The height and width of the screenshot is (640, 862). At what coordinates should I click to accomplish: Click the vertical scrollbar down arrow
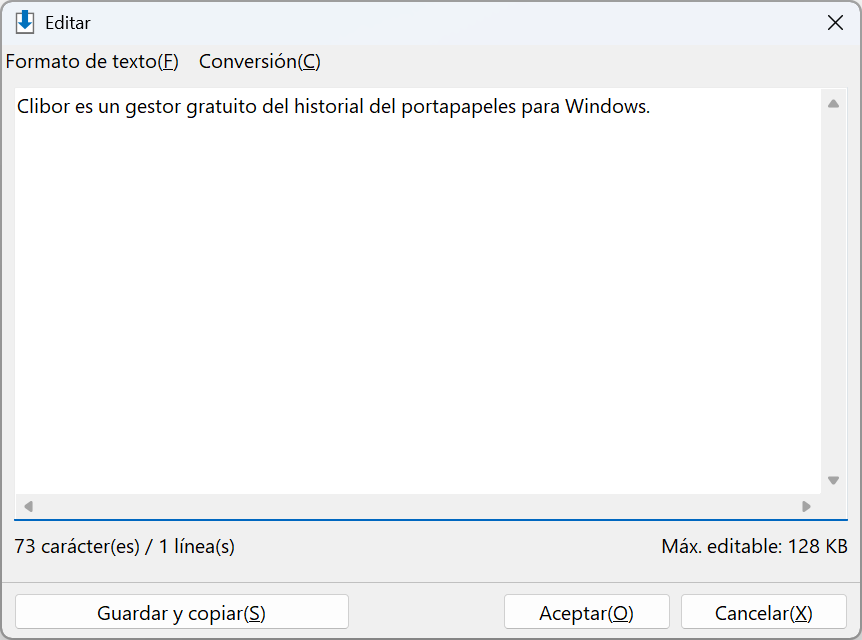[833, 480]
